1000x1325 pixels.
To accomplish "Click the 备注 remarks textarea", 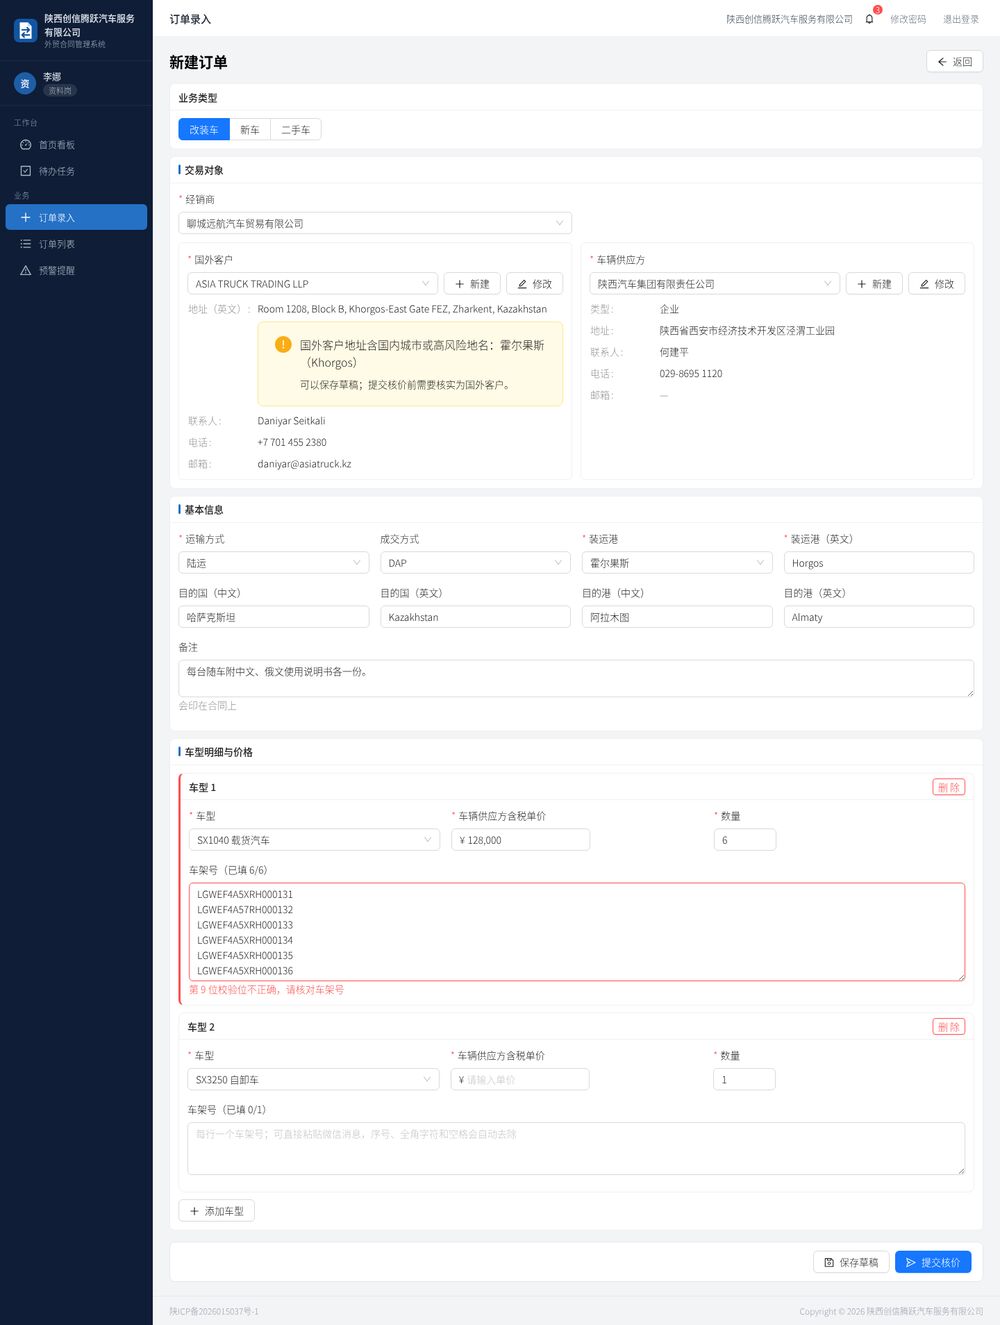I will point(576,678).
